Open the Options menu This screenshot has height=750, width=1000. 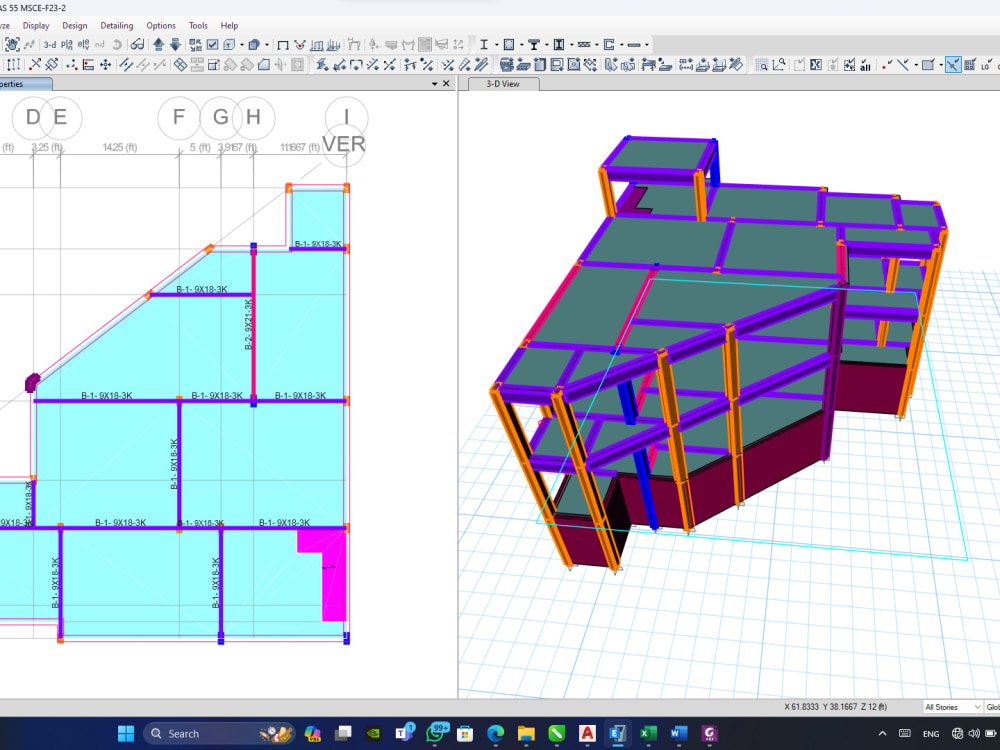point(161,25)
